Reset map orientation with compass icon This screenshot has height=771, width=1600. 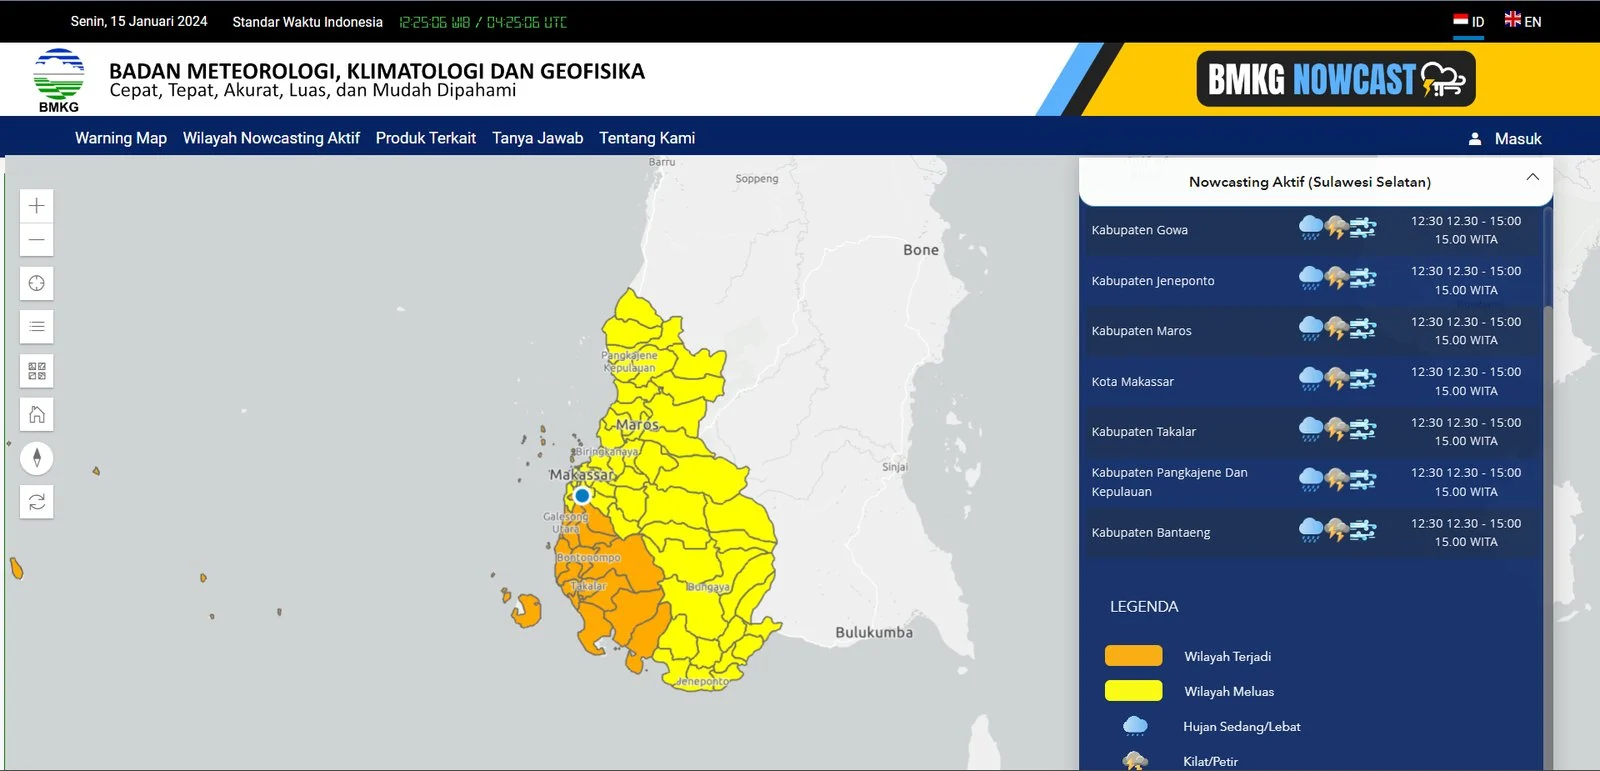(37, 458)
